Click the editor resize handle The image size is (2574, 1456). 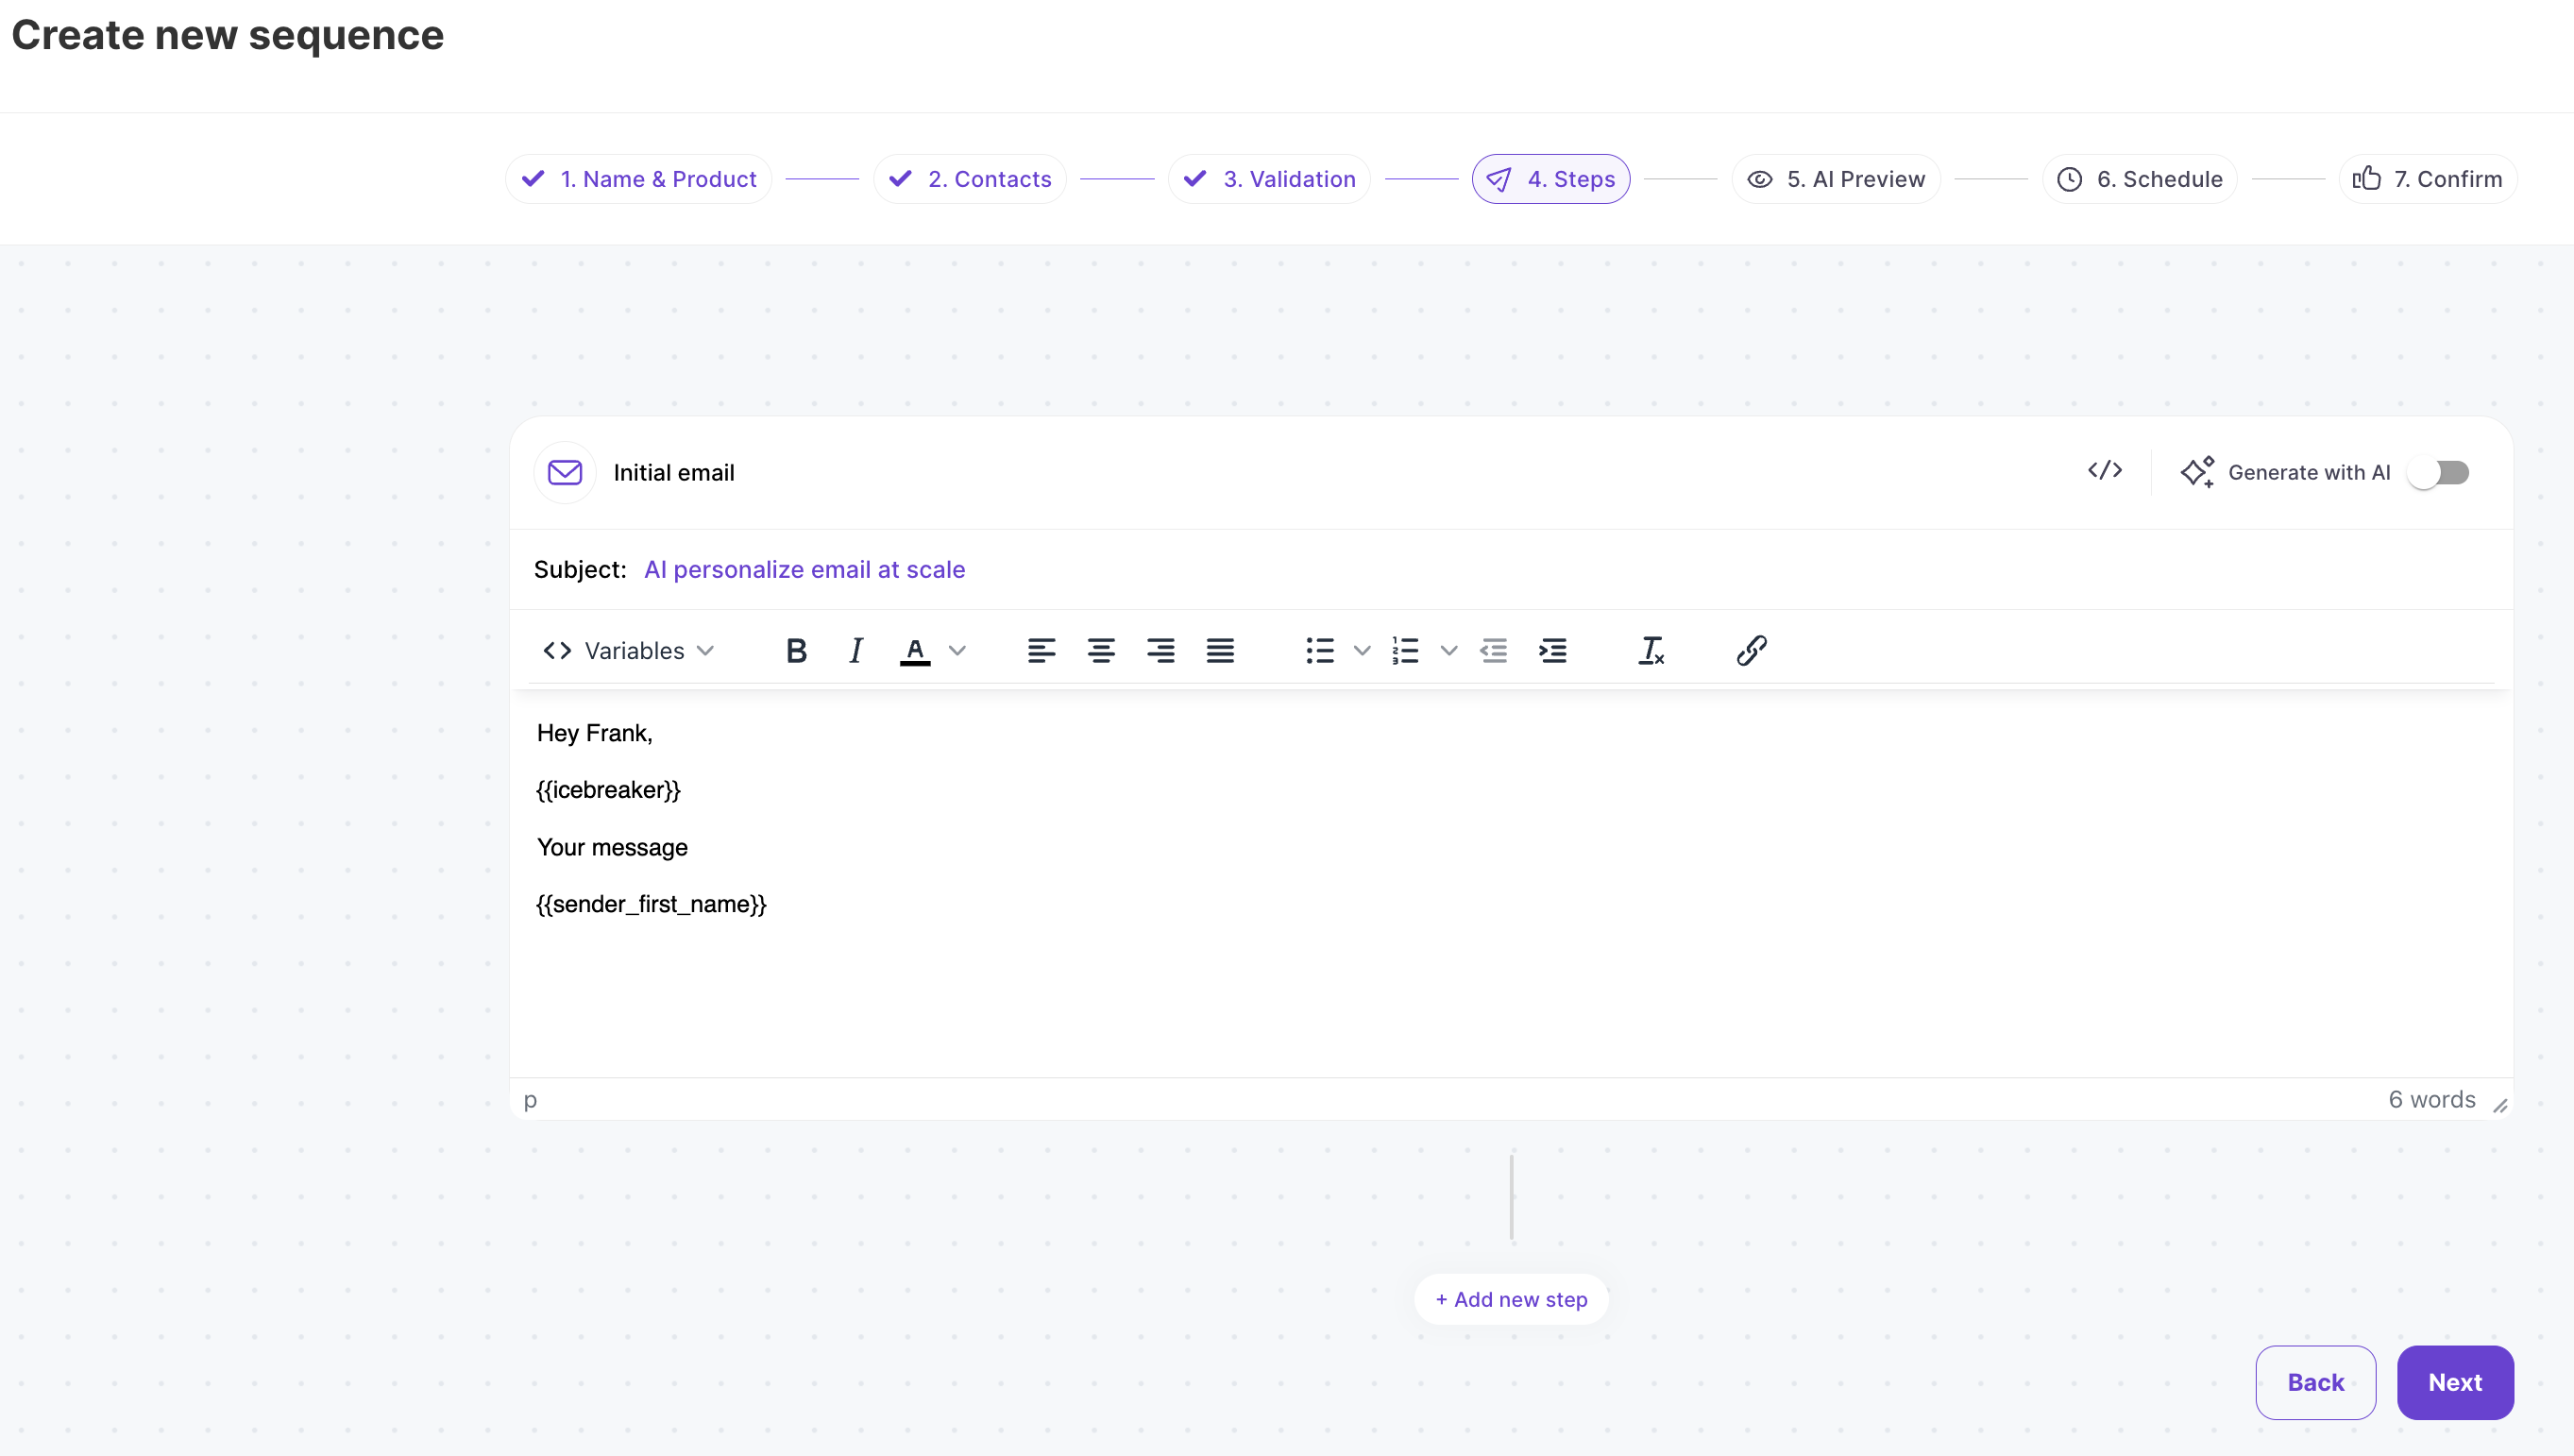coord(2500,1105)
